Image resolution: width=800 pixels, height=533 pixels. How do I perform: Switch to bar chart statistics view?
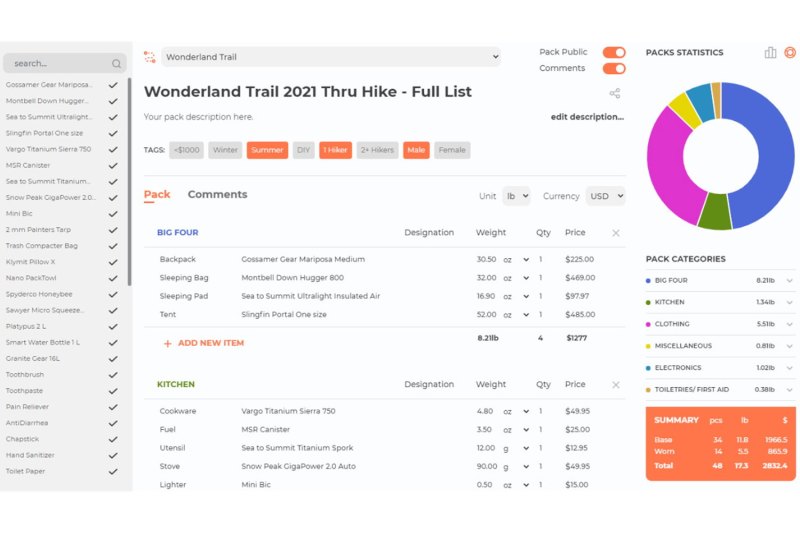pyautogui.click(x=770, y=53)
